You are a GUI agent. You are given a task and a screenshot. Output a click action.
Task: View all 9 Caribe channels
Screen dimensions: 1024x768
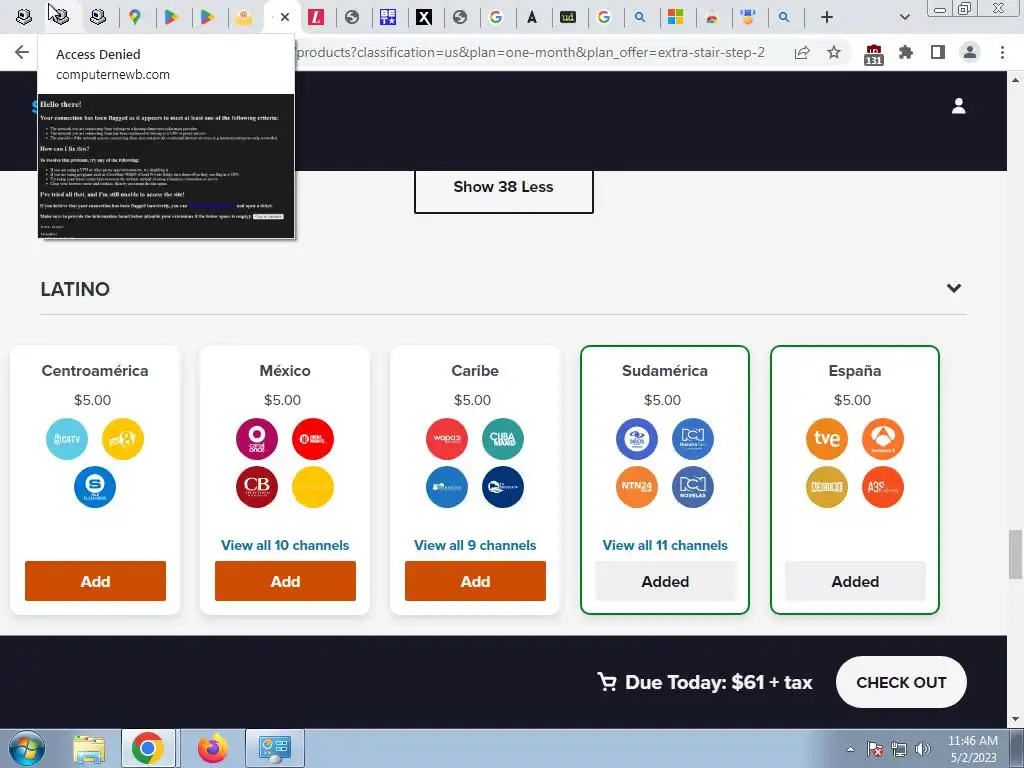click(x=475, y=545)
